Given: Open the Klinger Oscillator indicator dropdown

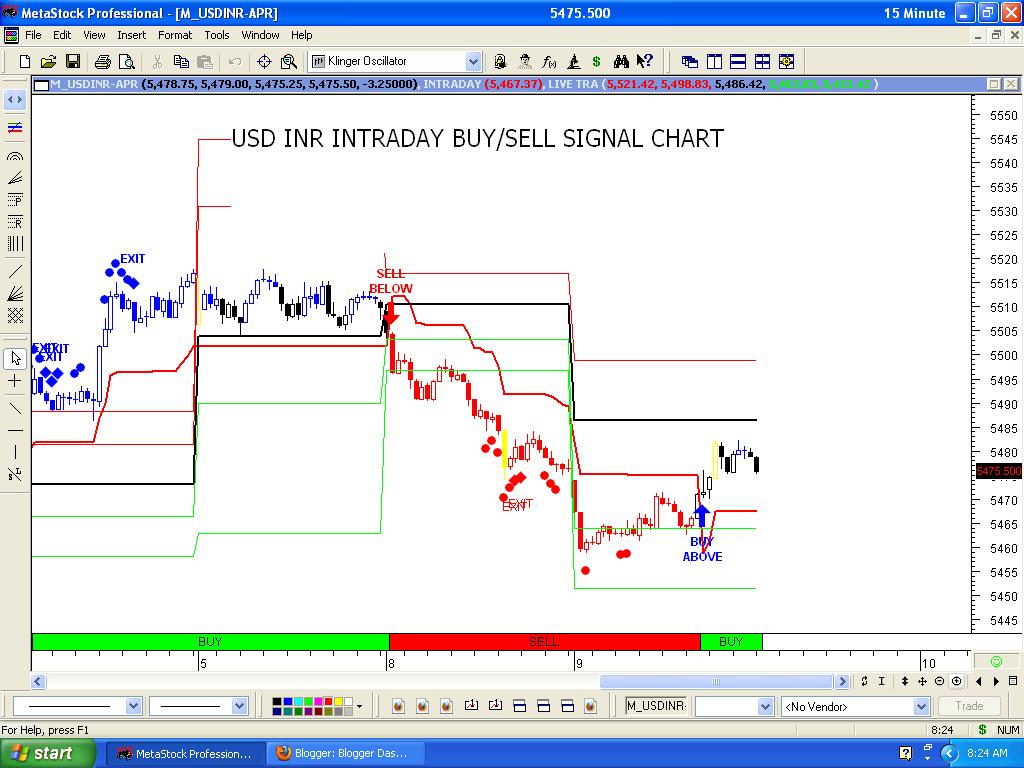Looking at the screenshot, I should click(472, 61).
